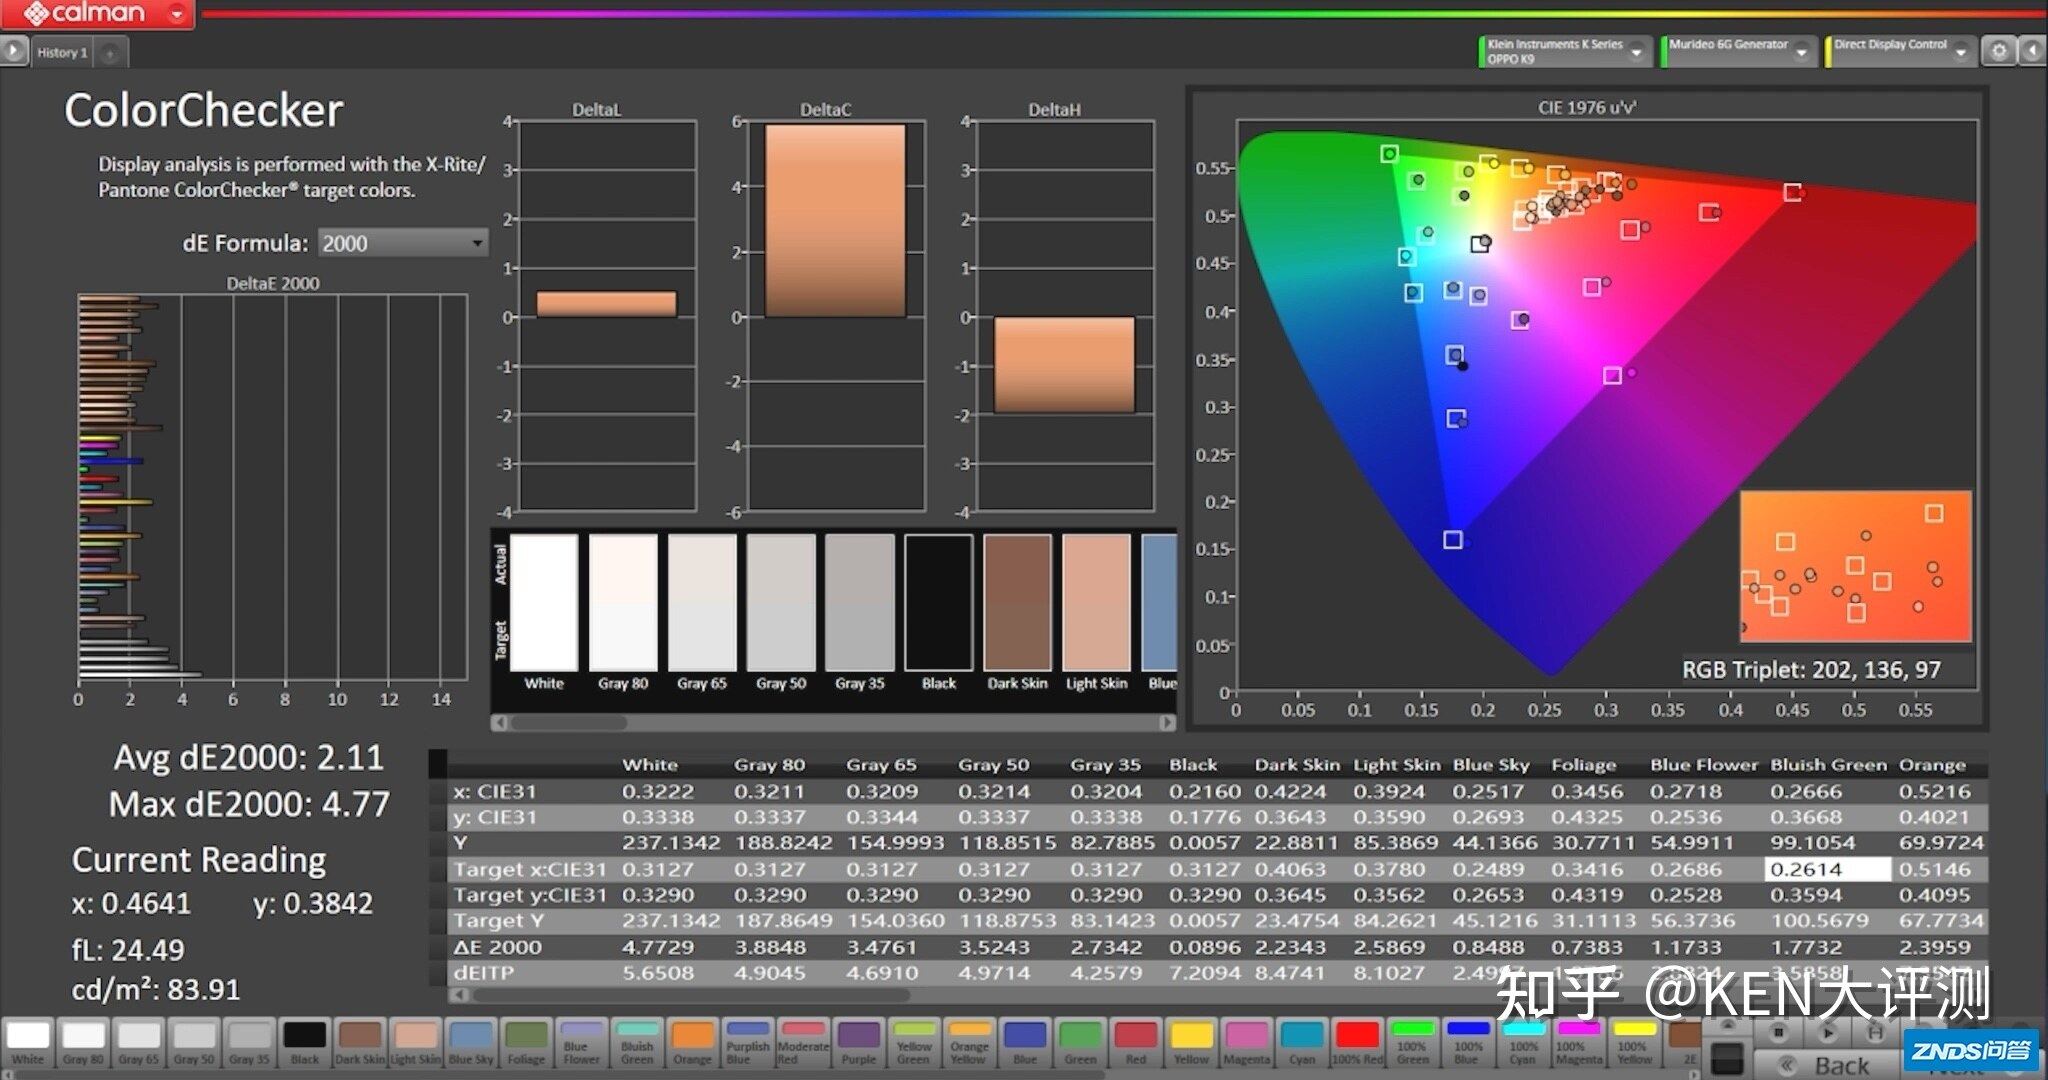Click the Bluish Green Target x cell 0.2614
This screenshot has width=2048, height=1080.
coord(1827,869)
